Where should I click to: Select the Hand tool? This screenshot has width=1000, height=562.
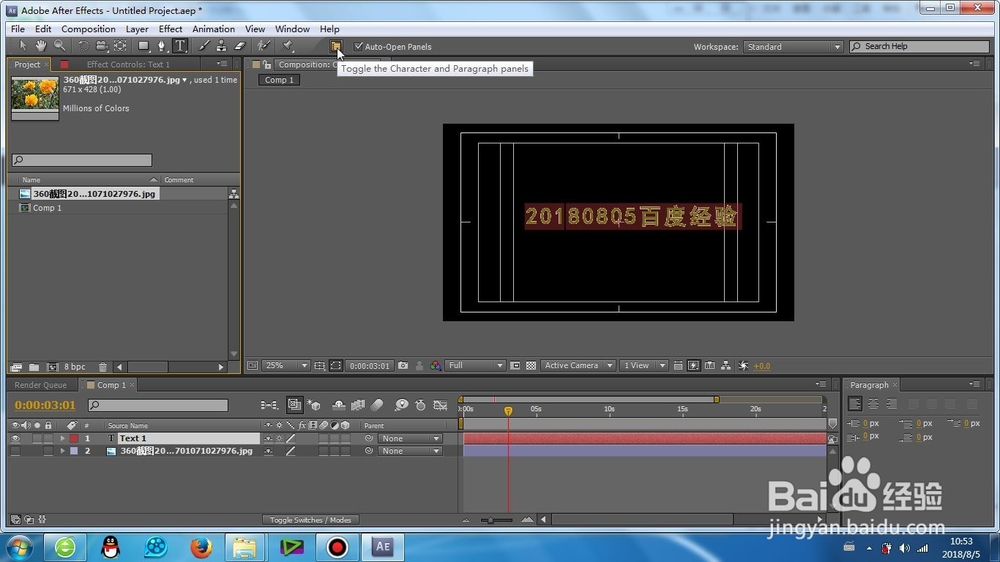pos(41,46)
